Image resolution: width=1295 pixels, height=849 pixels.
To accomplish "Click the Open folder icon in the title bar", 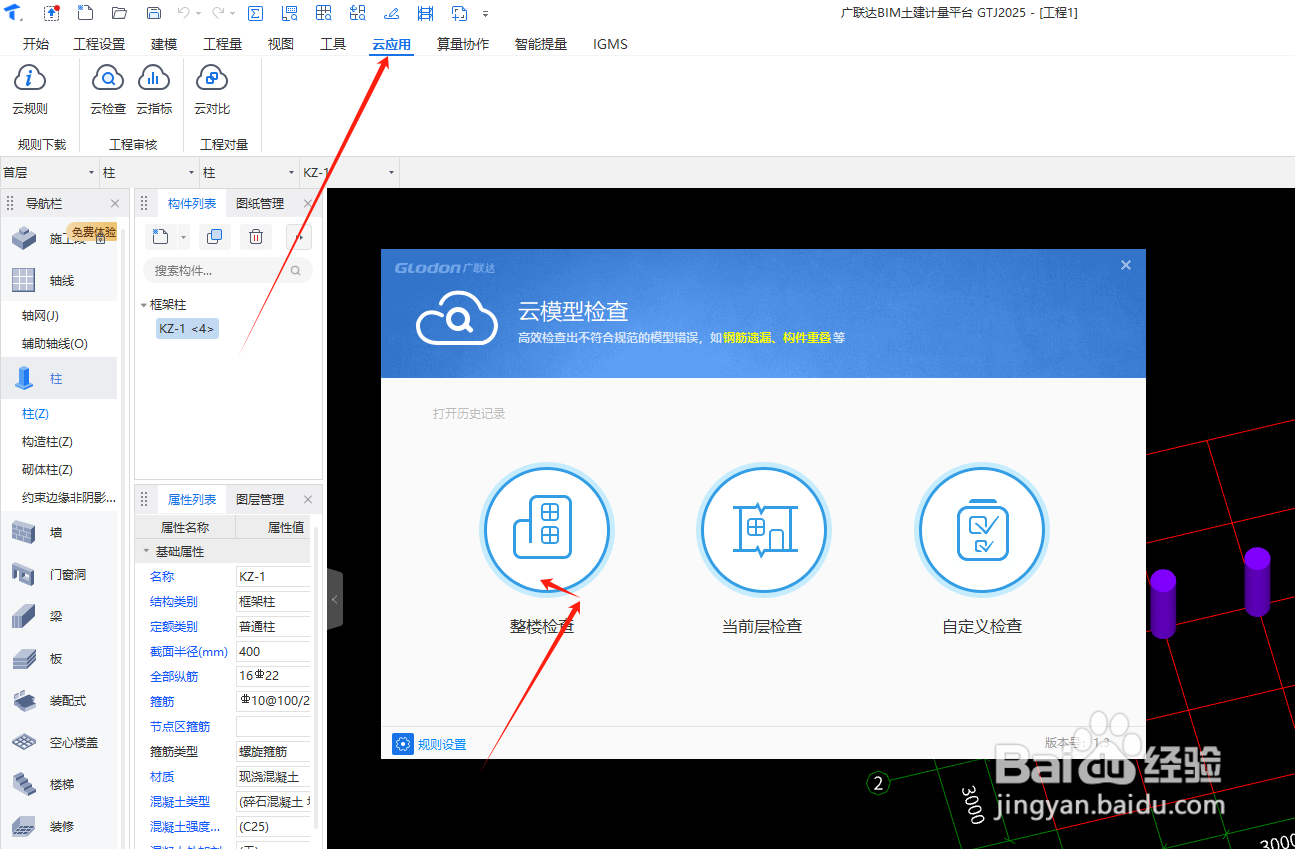I will click(x=119, y=13).
